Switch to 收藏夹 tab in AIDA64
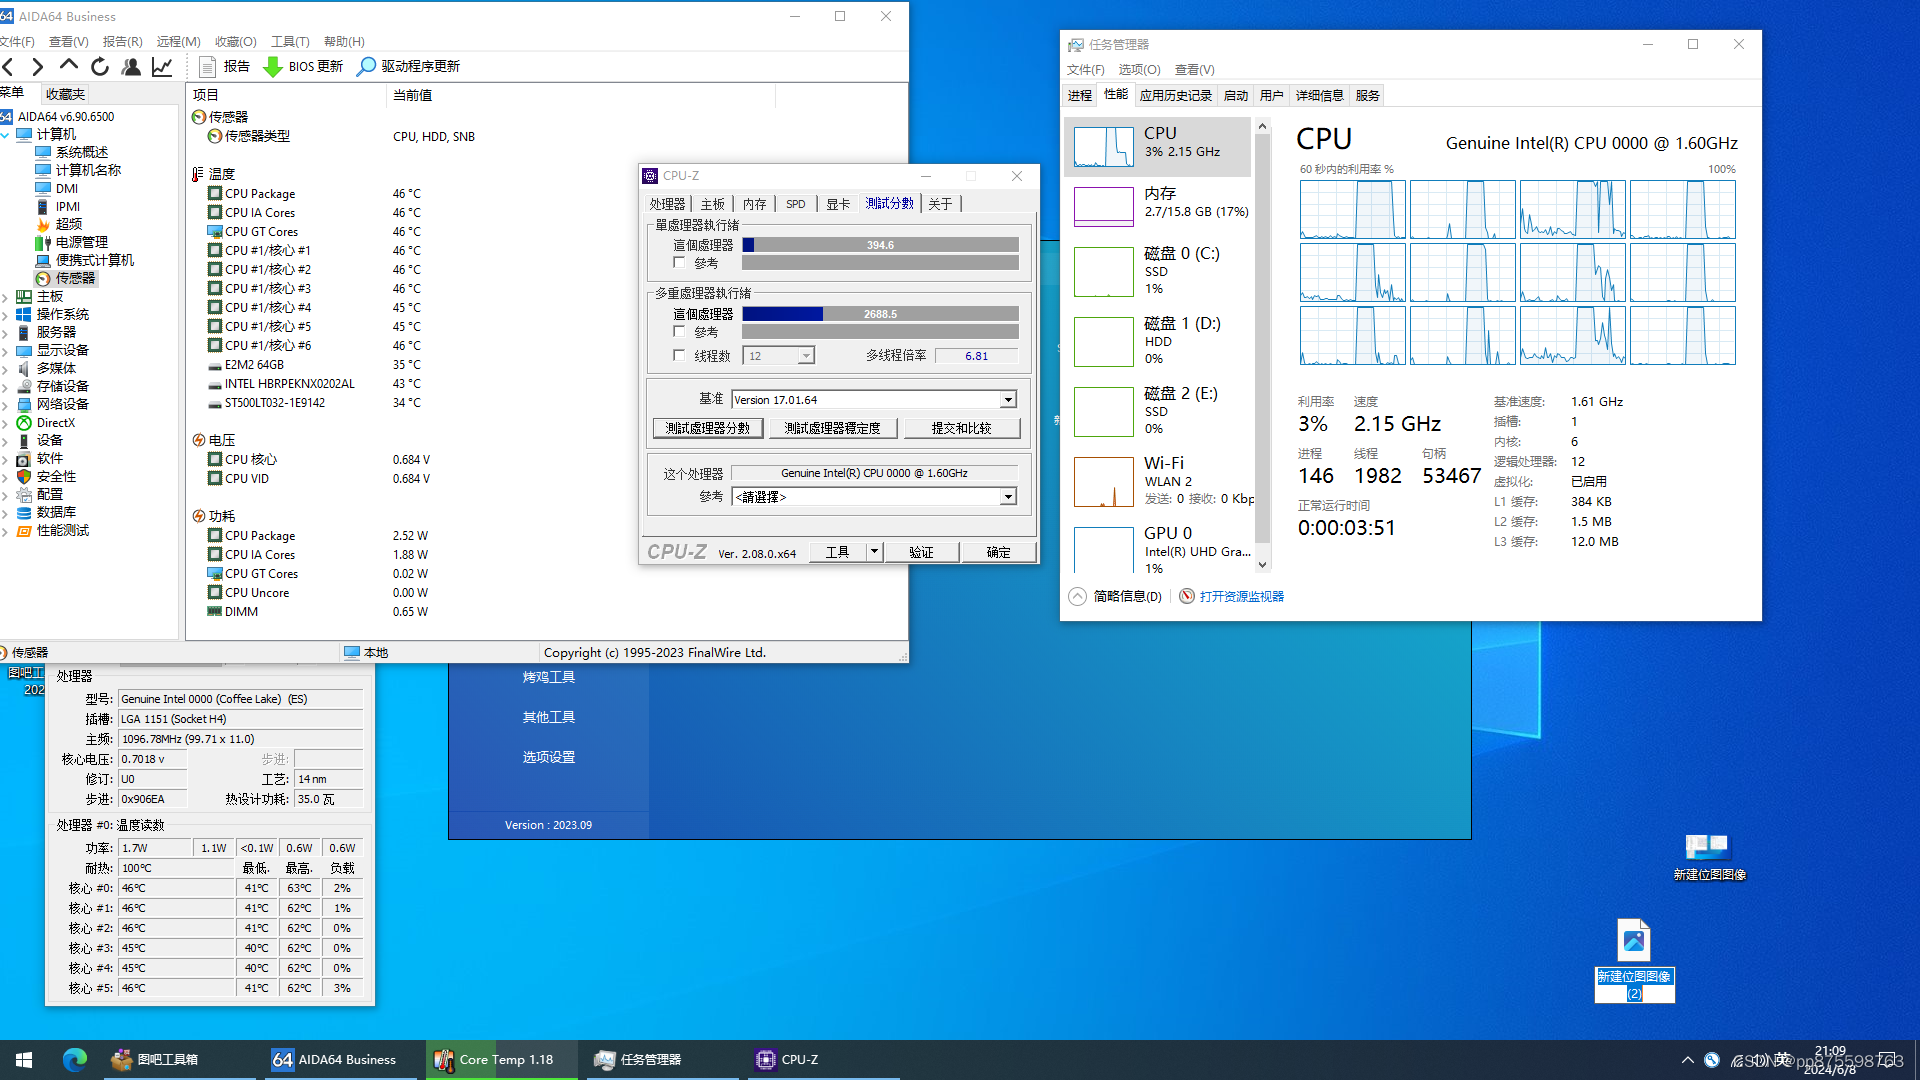1920x1080 pixels. click(65, 94)
